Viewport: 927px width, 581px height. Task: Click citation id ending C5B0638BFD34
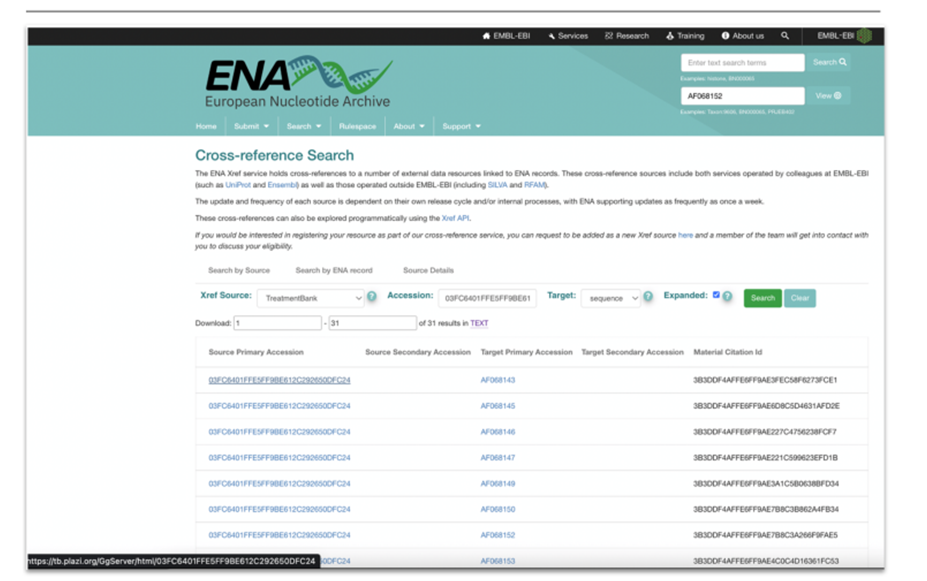tap(766, 483)
